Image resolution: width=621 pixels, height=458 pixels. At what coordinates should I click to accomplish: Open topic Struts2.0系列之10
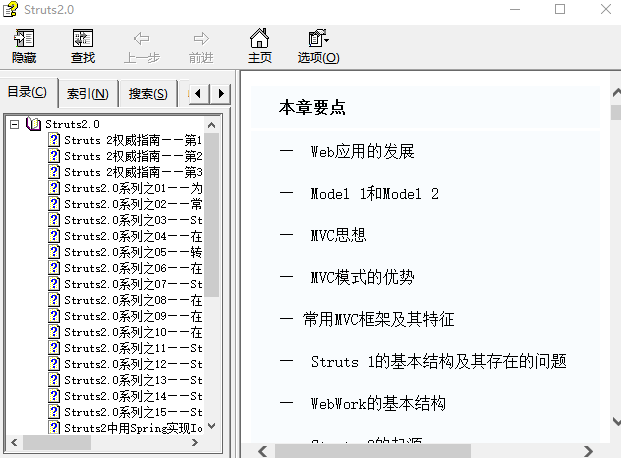[132, 332]
